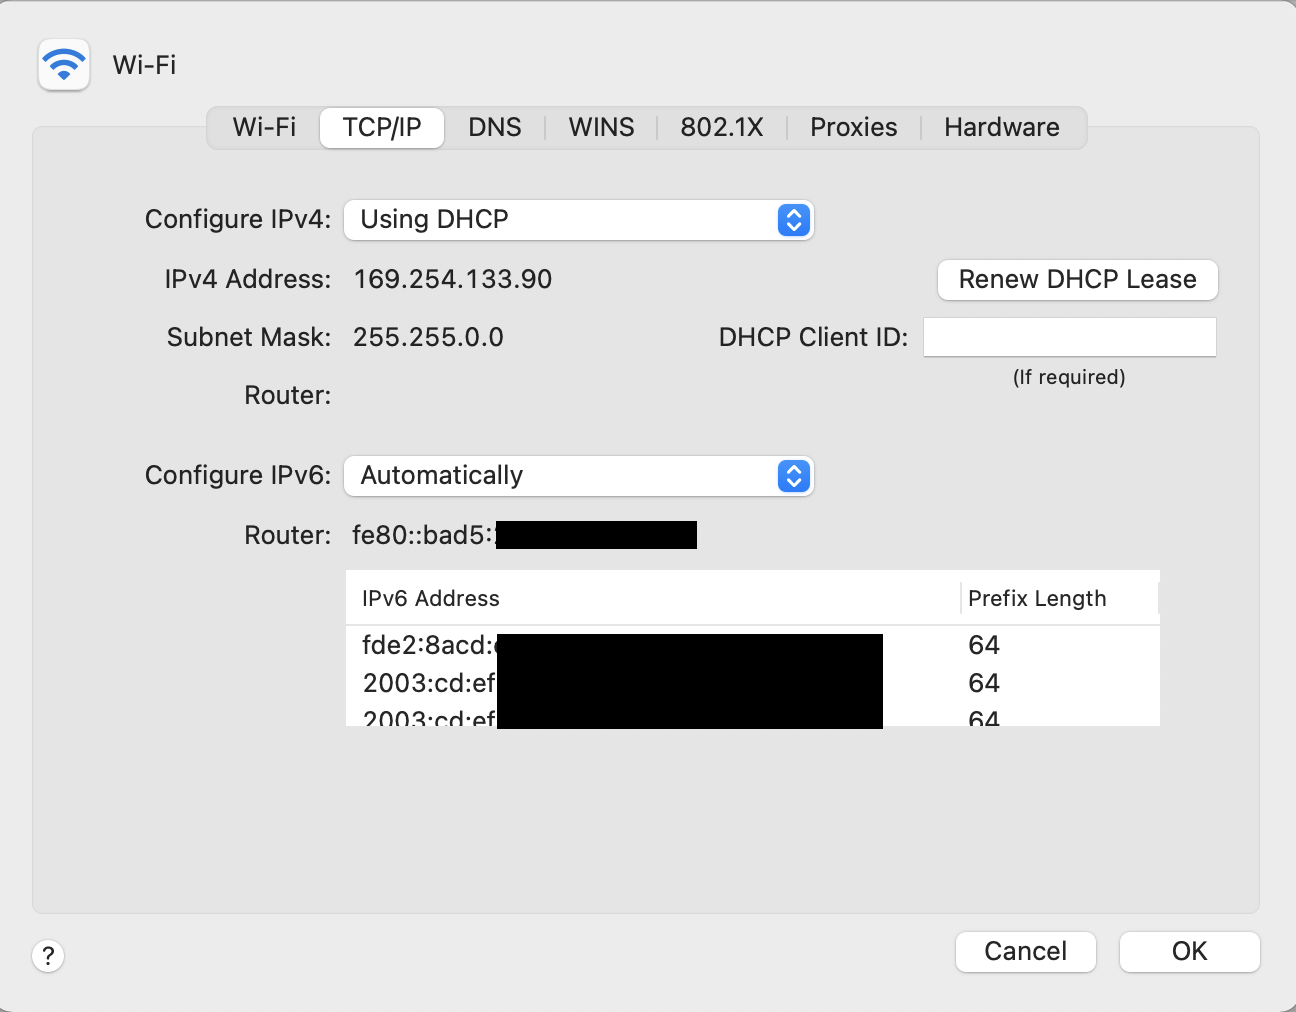Viewport: 1296px width, 1012px height.
Task: Switch to the WINS tab
Action: click(x=601, y=127)
